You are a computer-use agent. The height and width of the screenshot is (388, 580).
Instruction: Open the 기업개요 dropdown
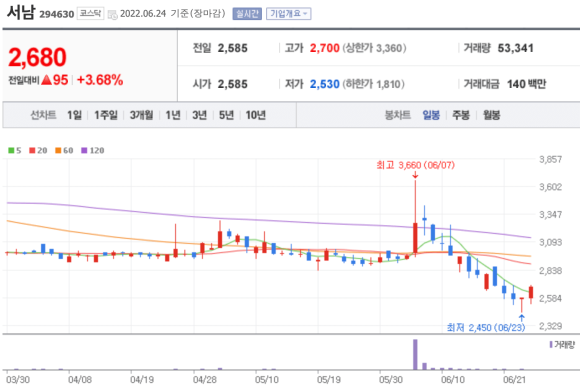point(289,14)
